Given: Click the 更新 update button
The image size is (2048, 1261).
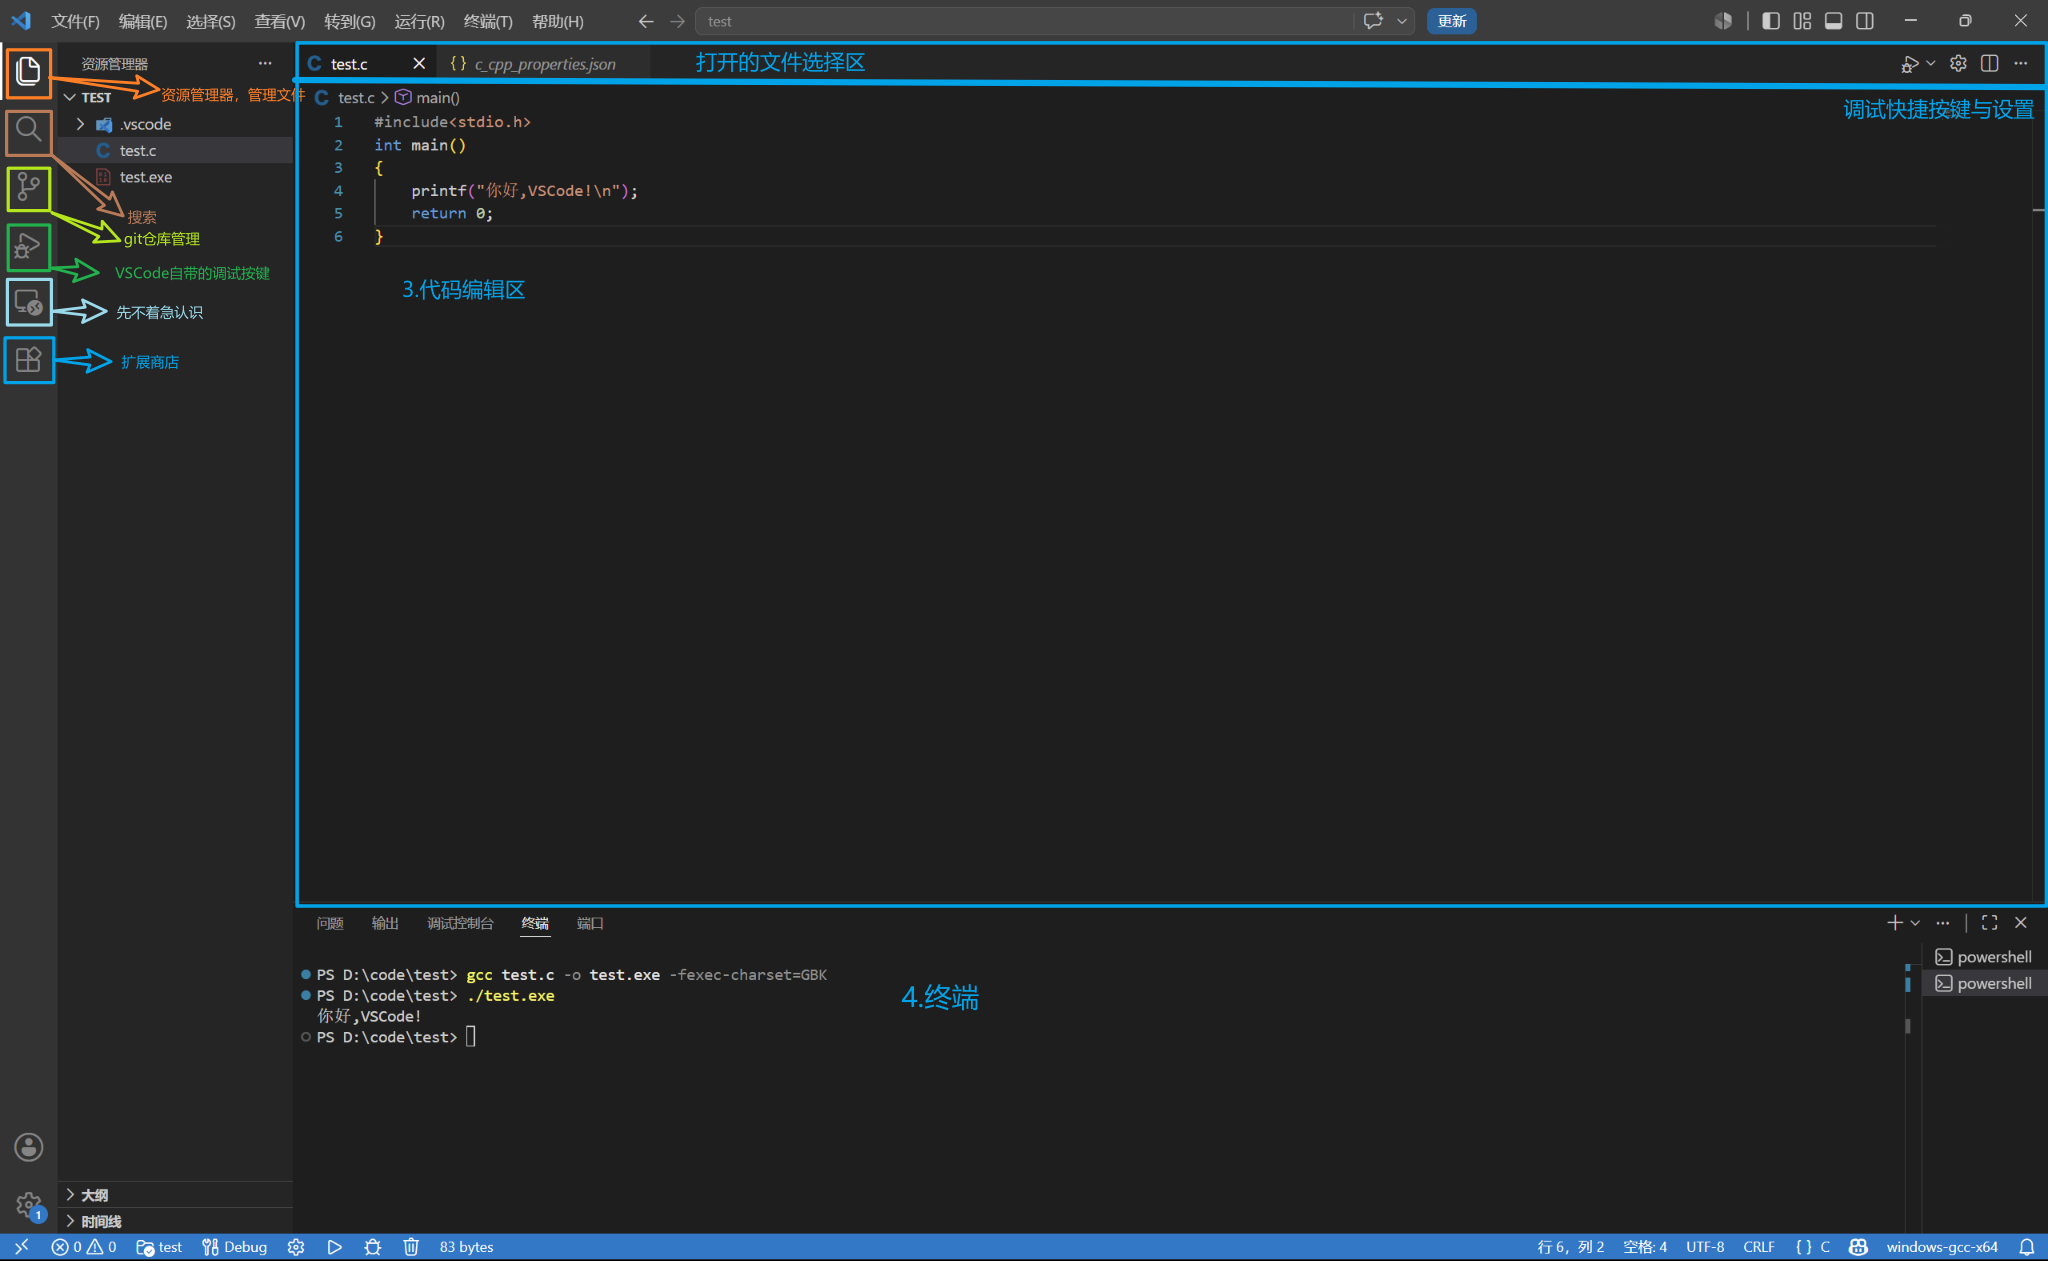Looking at the screenshot, I should tap(1451, 21).
